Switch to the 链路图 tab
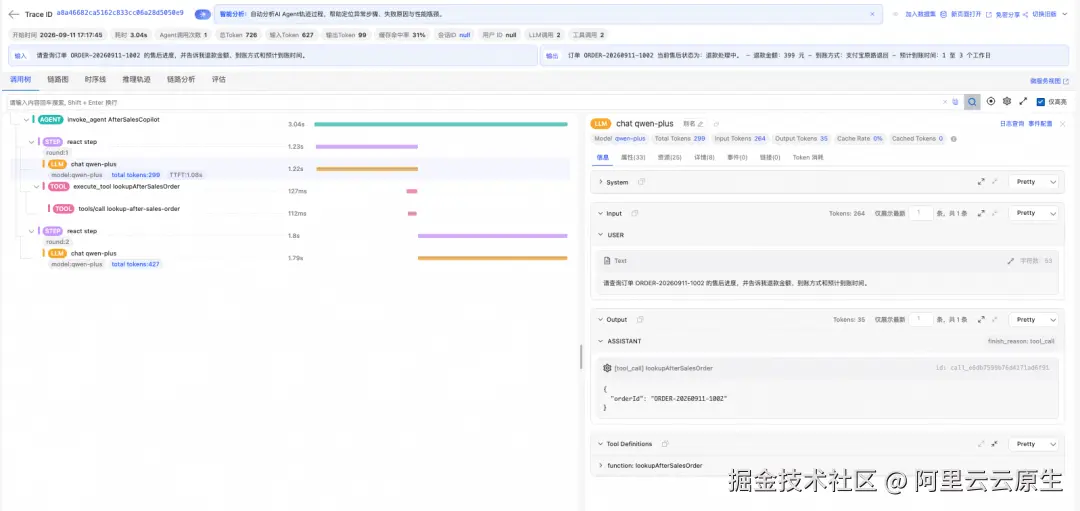1080x511 pixels. pyautogui.click(x=58, y=79)
